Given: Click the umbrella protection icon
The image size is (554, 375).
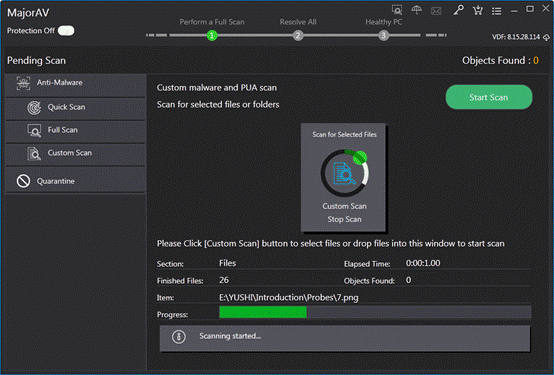Looking at the screenshot, I should [x=417, y=10].
